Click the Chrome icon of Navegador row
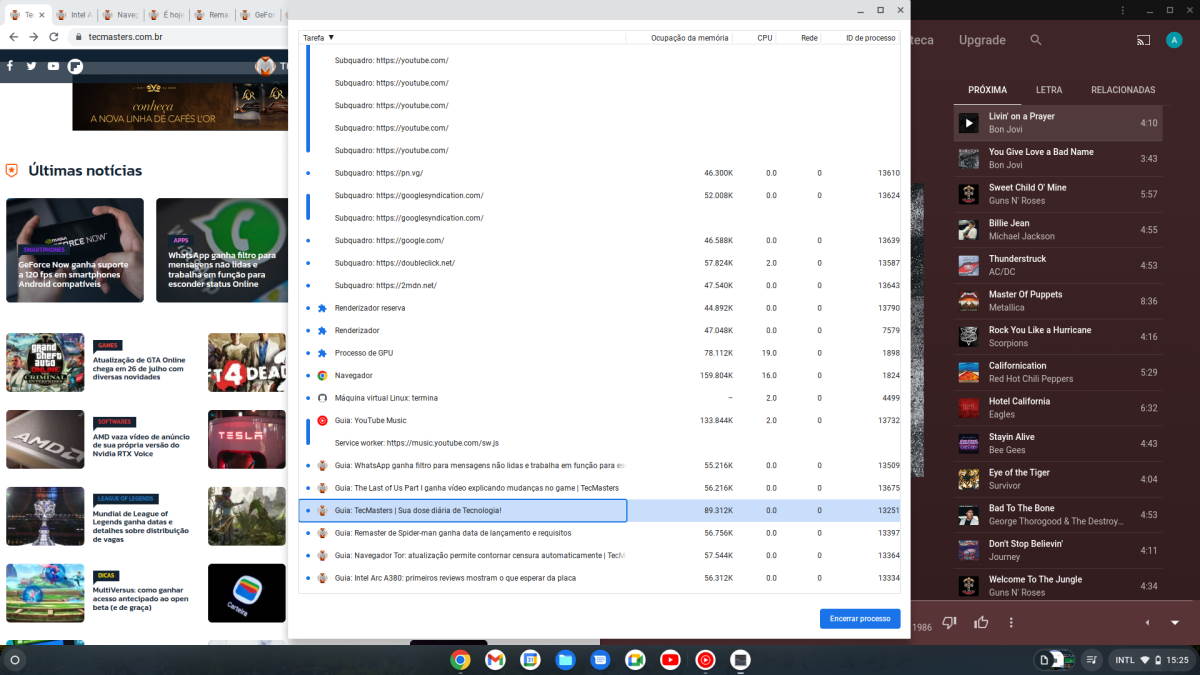Viewport: 1200px width, 675px height. [x=322, y=375]
